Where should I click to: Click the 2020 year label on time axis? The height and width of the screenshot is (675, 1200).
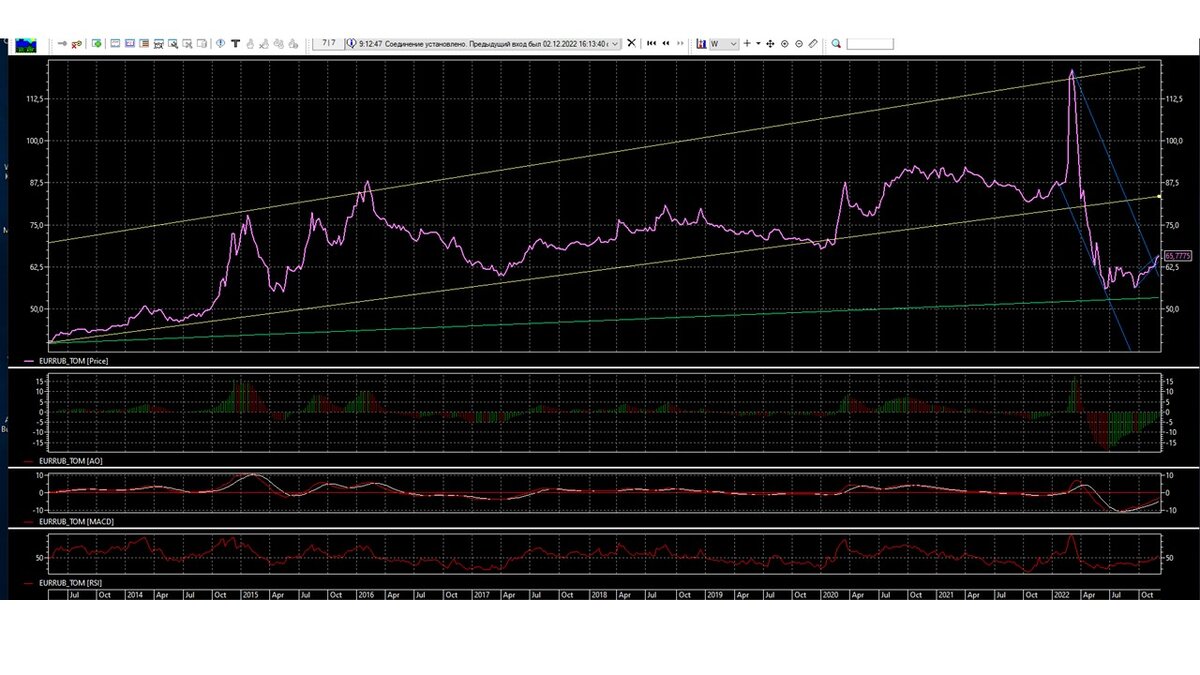pos(829,594)
